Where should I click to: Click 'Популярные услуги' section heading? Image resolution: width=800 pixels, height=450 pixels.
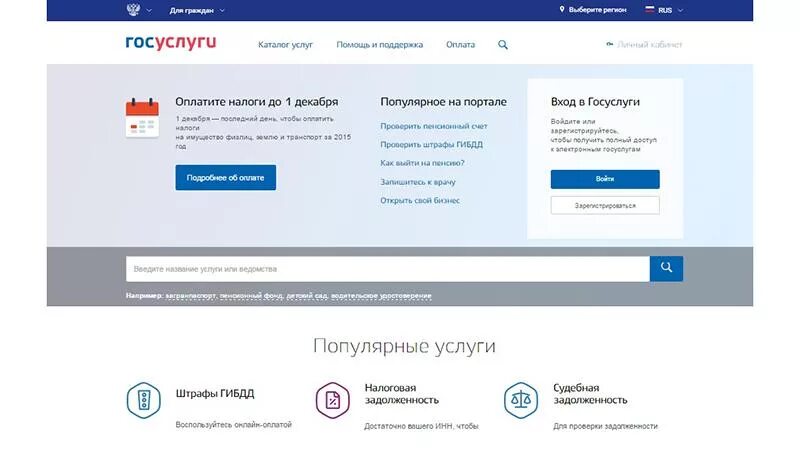pos(404,346)
